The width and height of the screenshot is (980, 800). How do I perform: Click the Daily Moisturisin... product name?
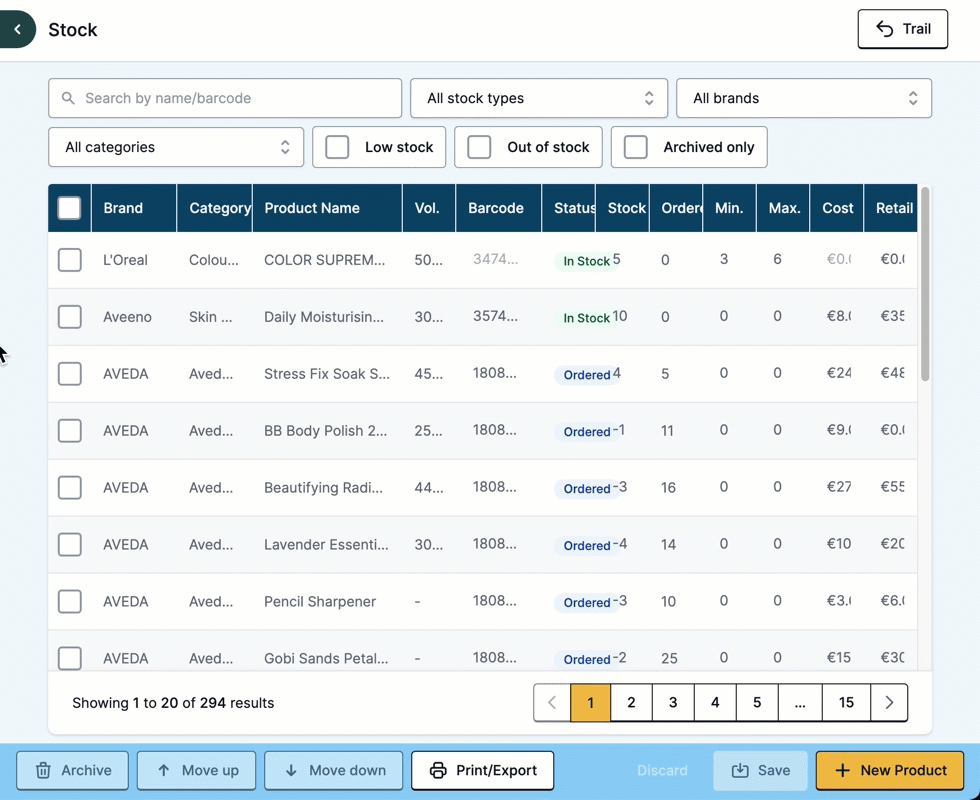(x=324, y=317)
